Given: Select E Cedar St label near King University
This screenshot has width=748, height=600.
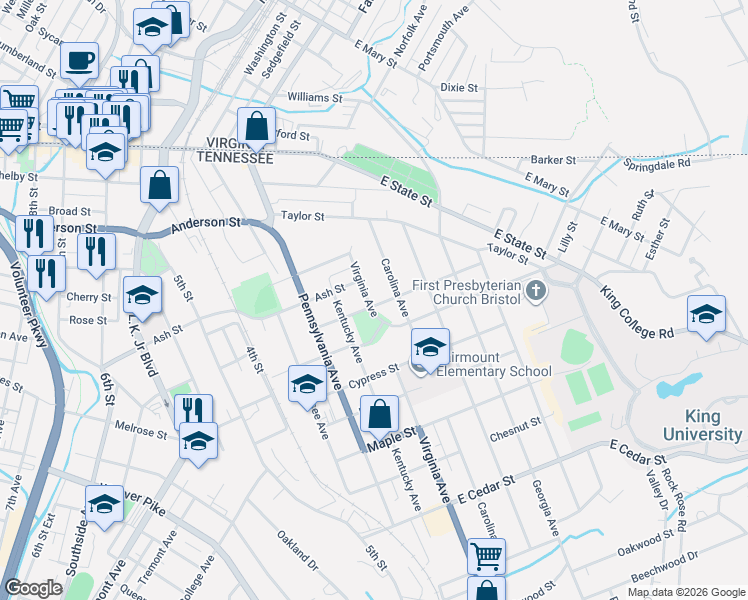Looking at the screenshot, I should click(638, 453).
